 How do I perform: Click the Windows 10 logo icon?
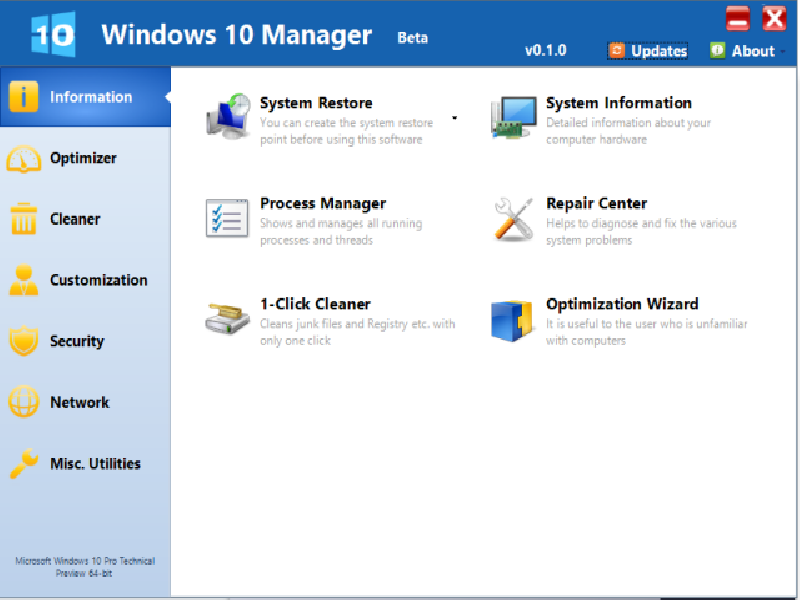click(54, 34)
